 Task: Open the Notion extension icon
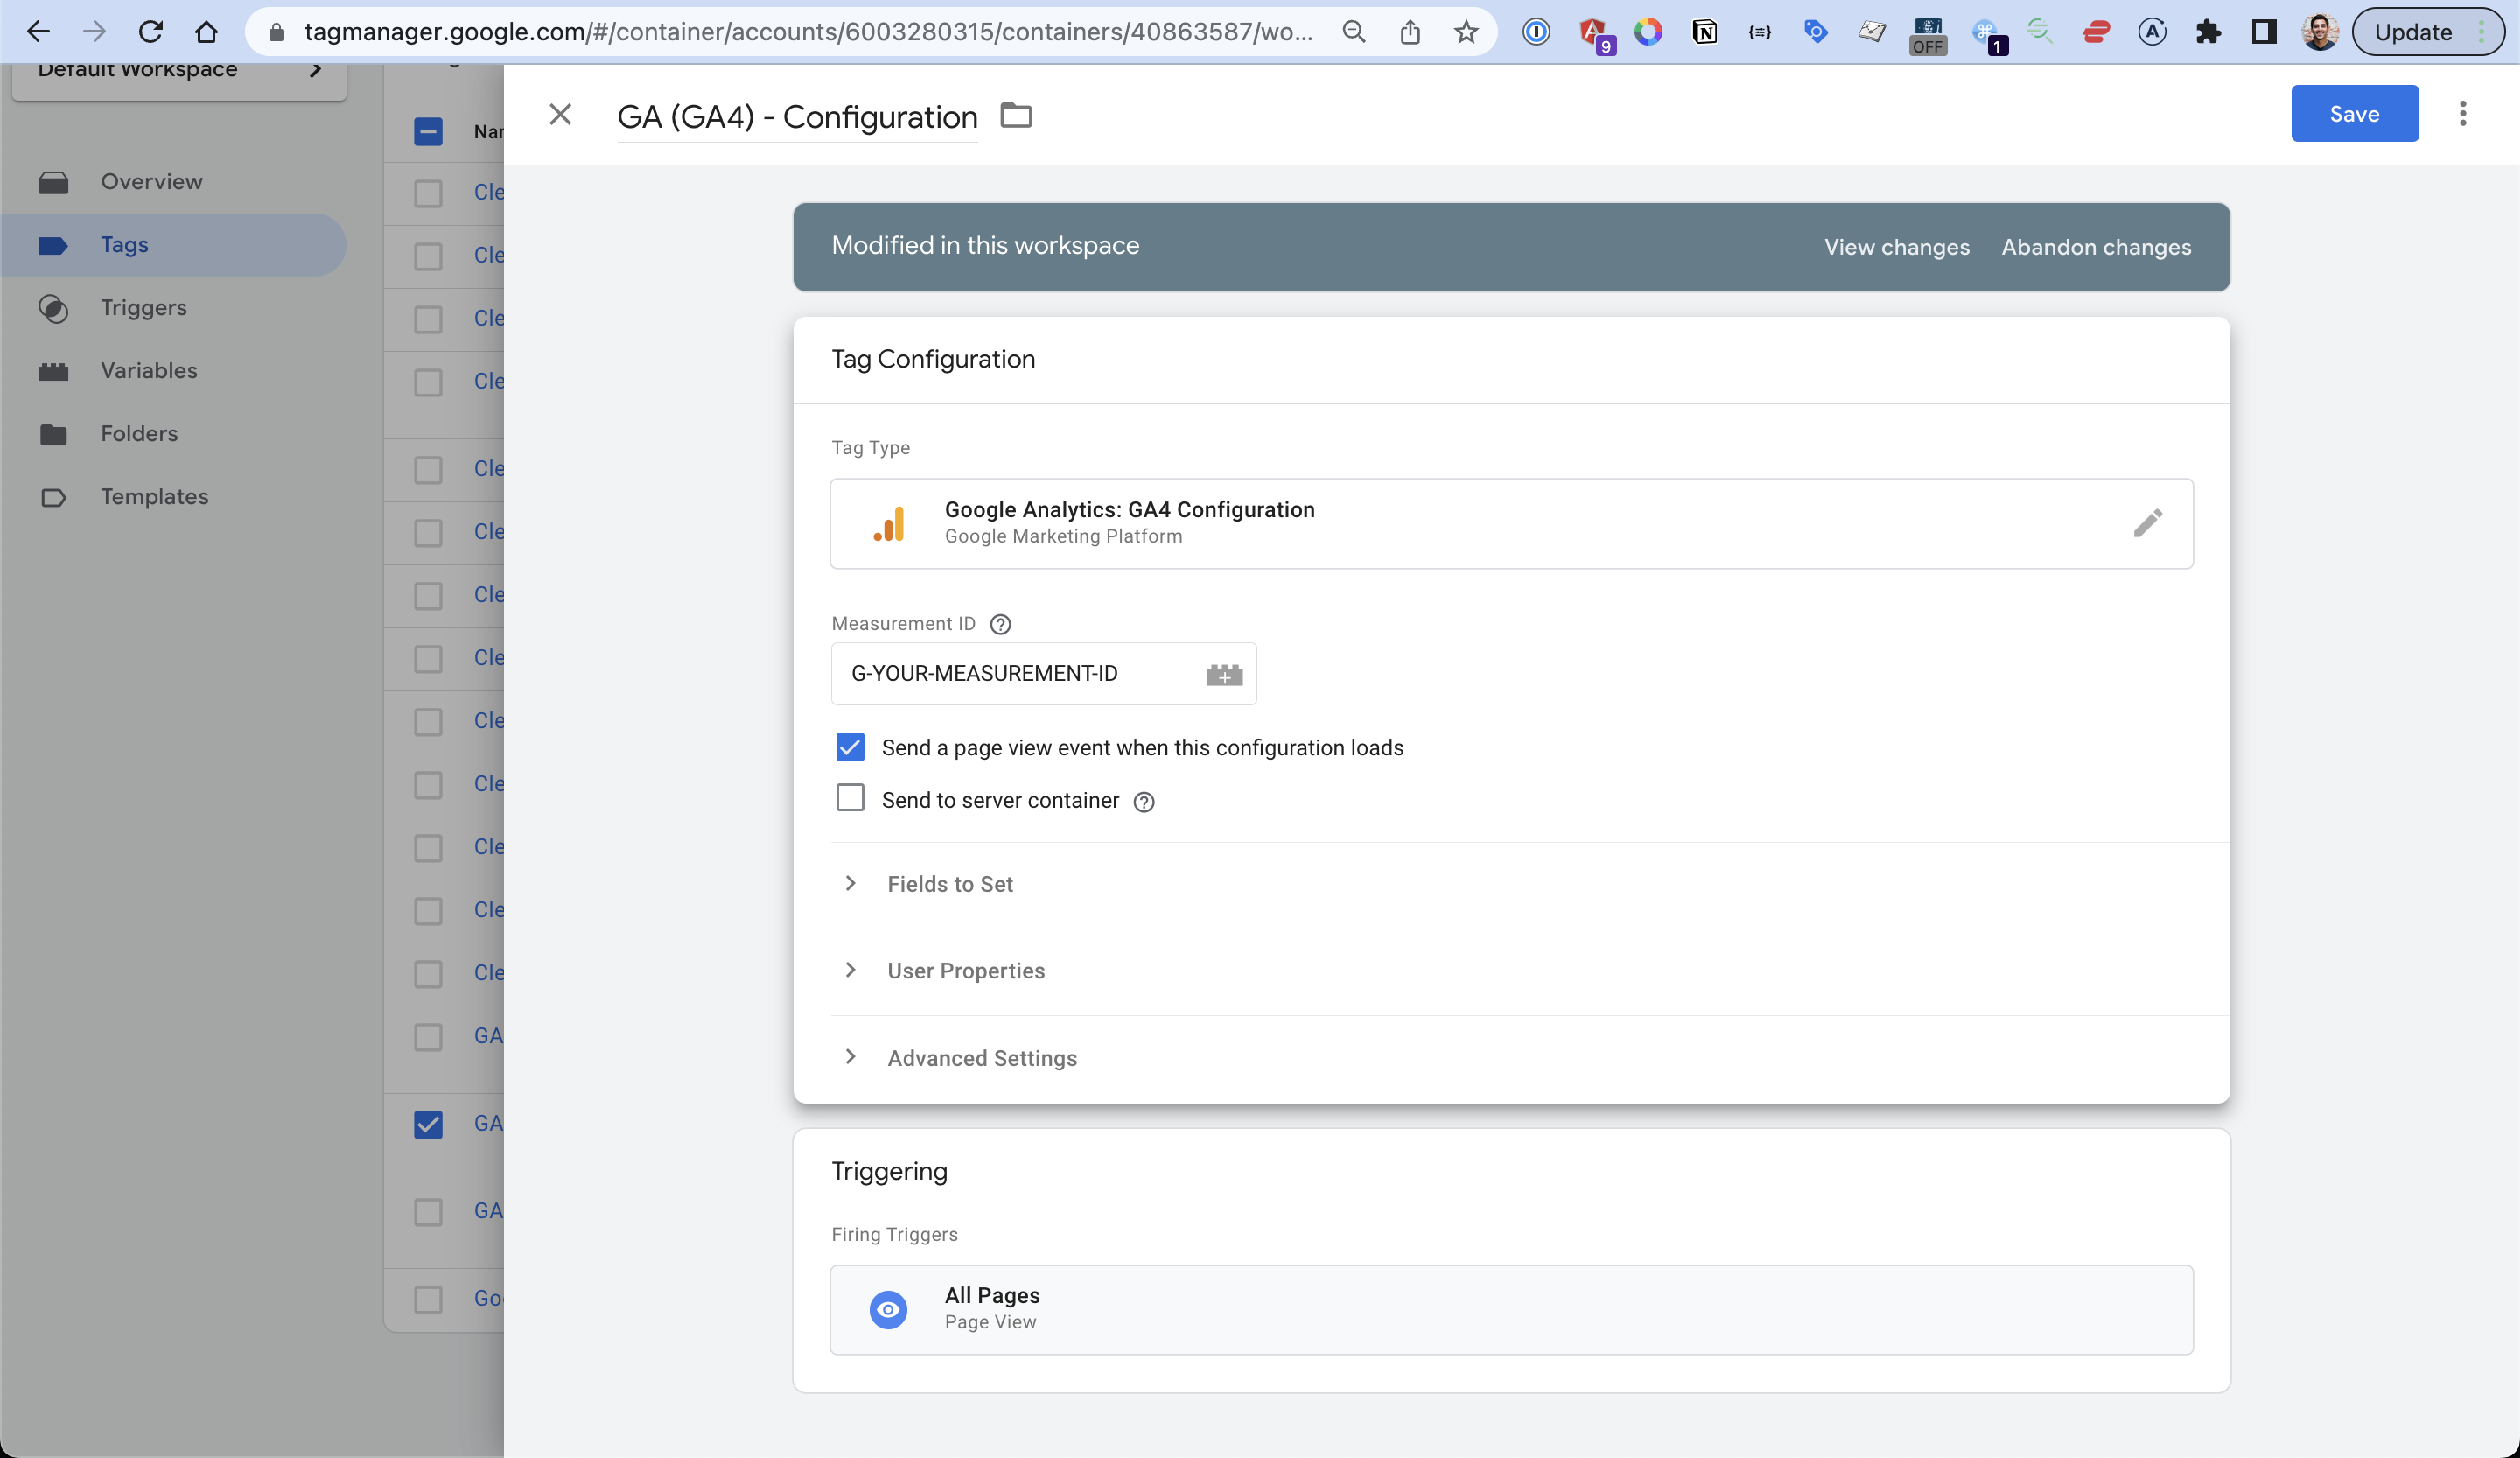pyautogui.click(x=1704, y=32)
